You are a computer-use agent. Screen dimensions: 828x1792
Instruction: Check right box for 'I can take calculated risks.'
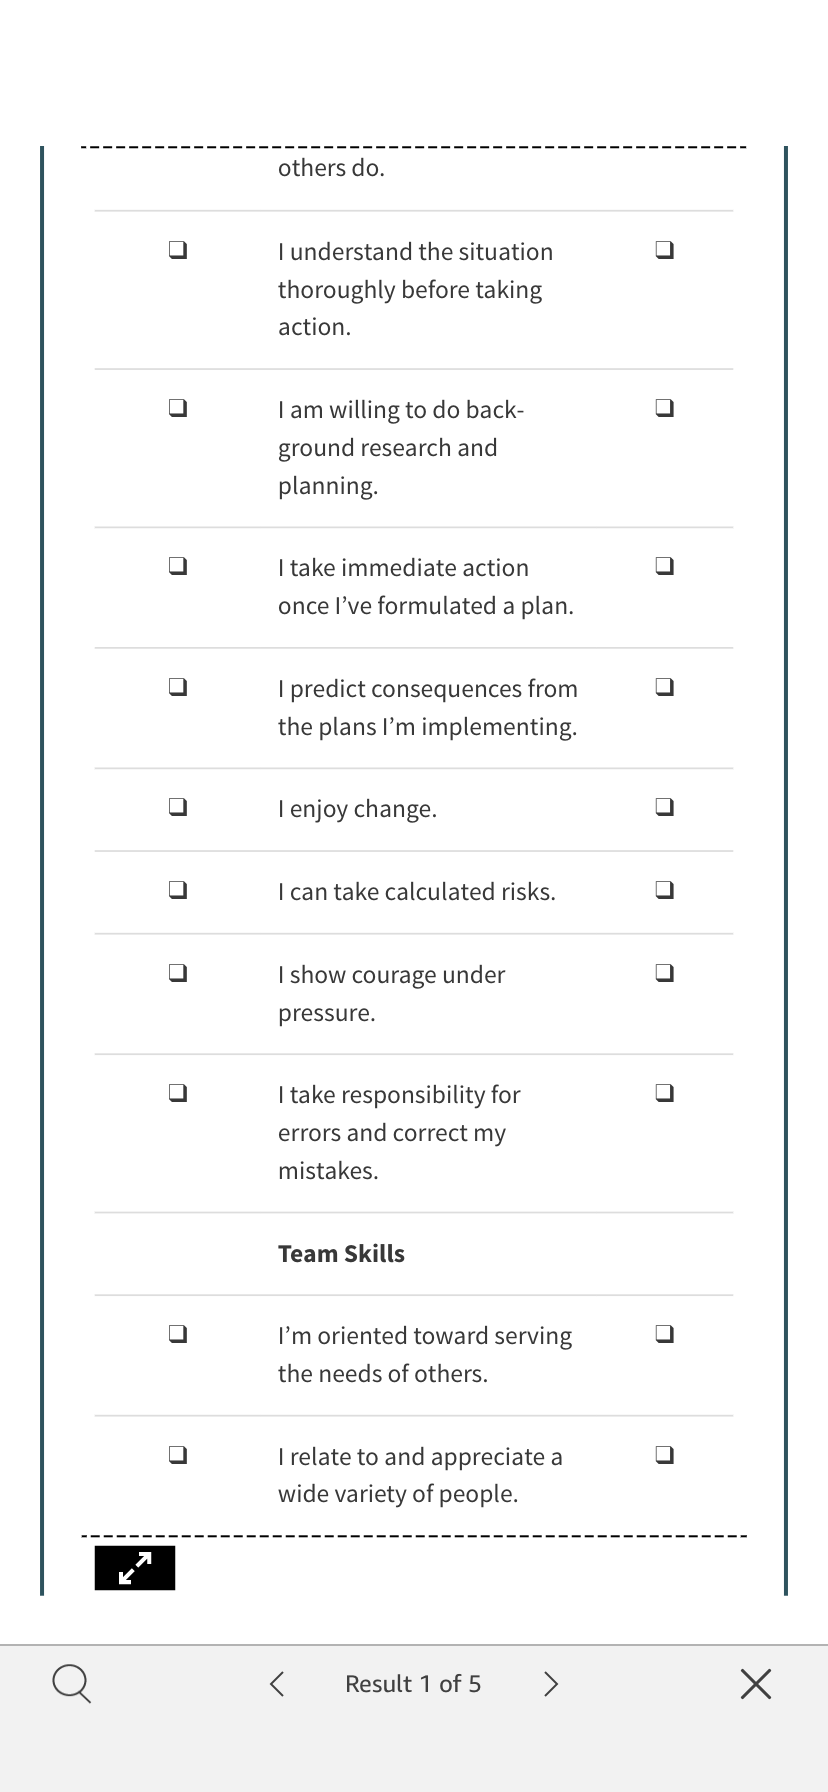pyautogui.click(x=664, y=890)
